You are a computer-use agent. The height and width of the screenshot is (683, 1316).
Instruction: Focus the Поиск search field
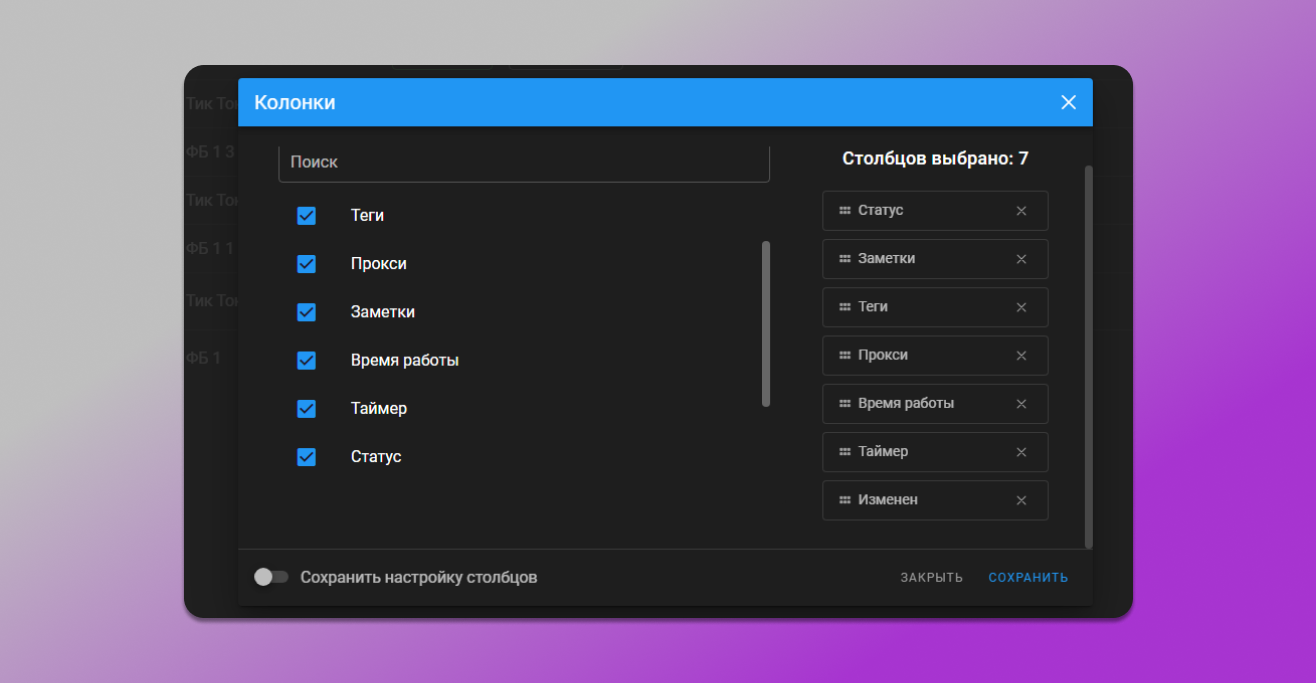tap(523, 162)
